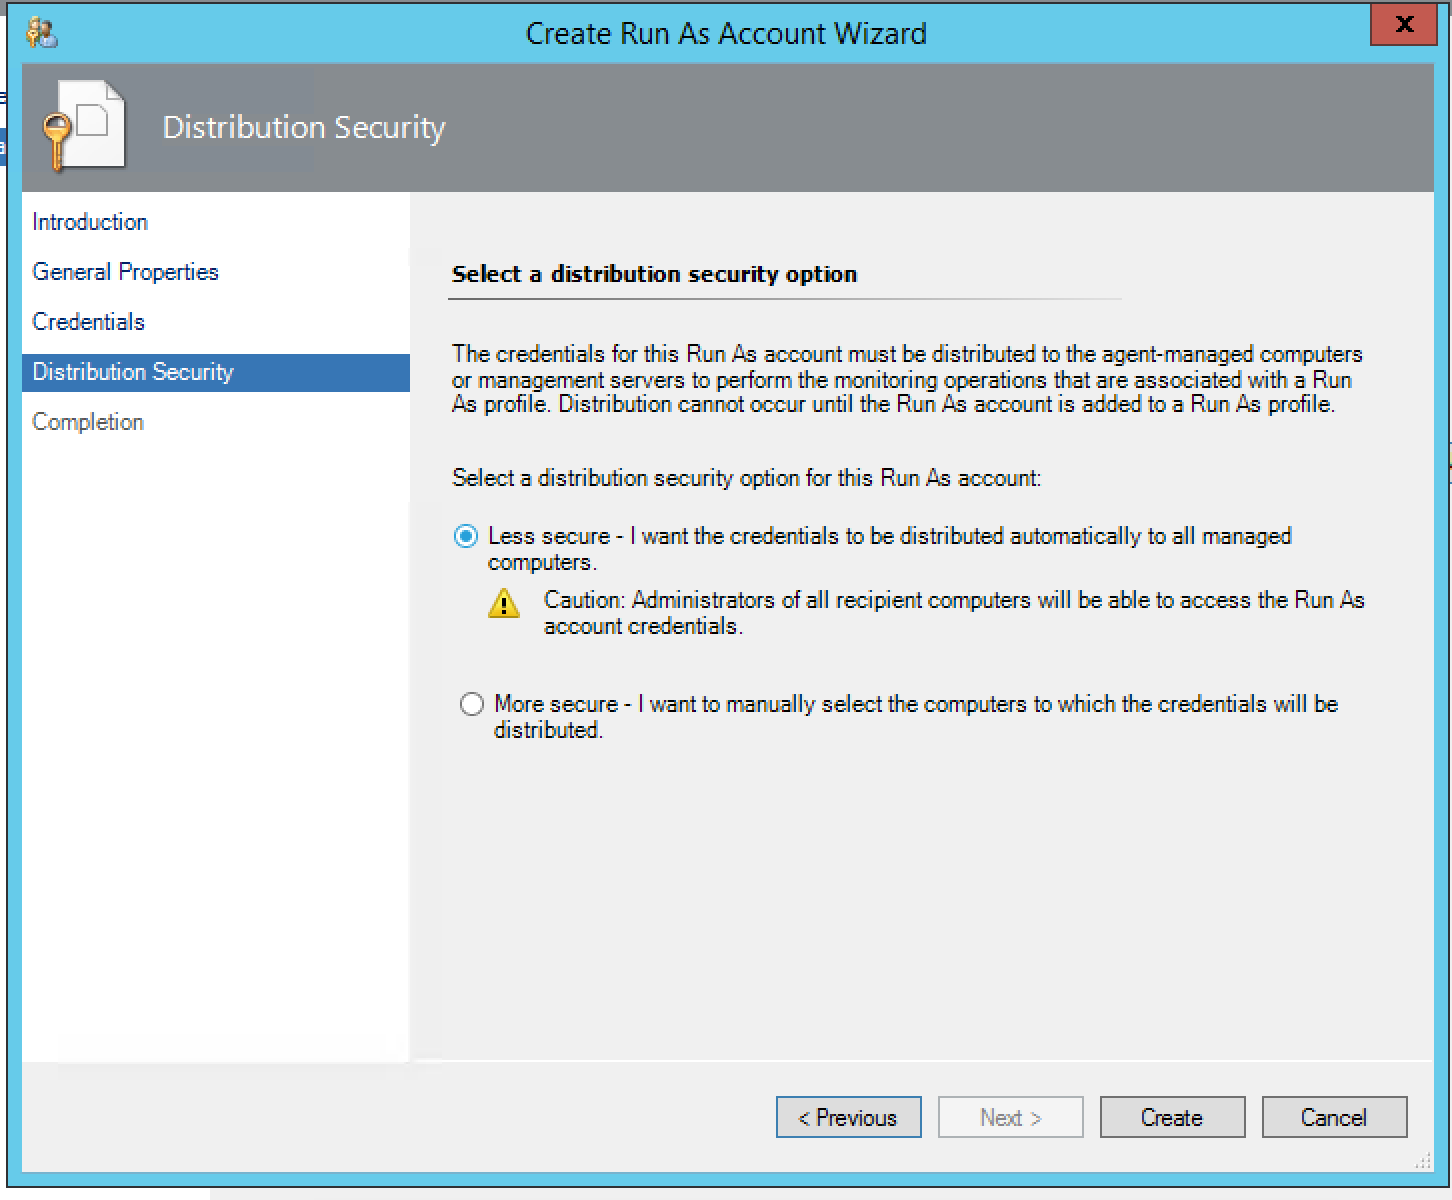Go to the Introduction step
The width and height of the screenshot is (1452, 1200).
(x=90, y=222)
